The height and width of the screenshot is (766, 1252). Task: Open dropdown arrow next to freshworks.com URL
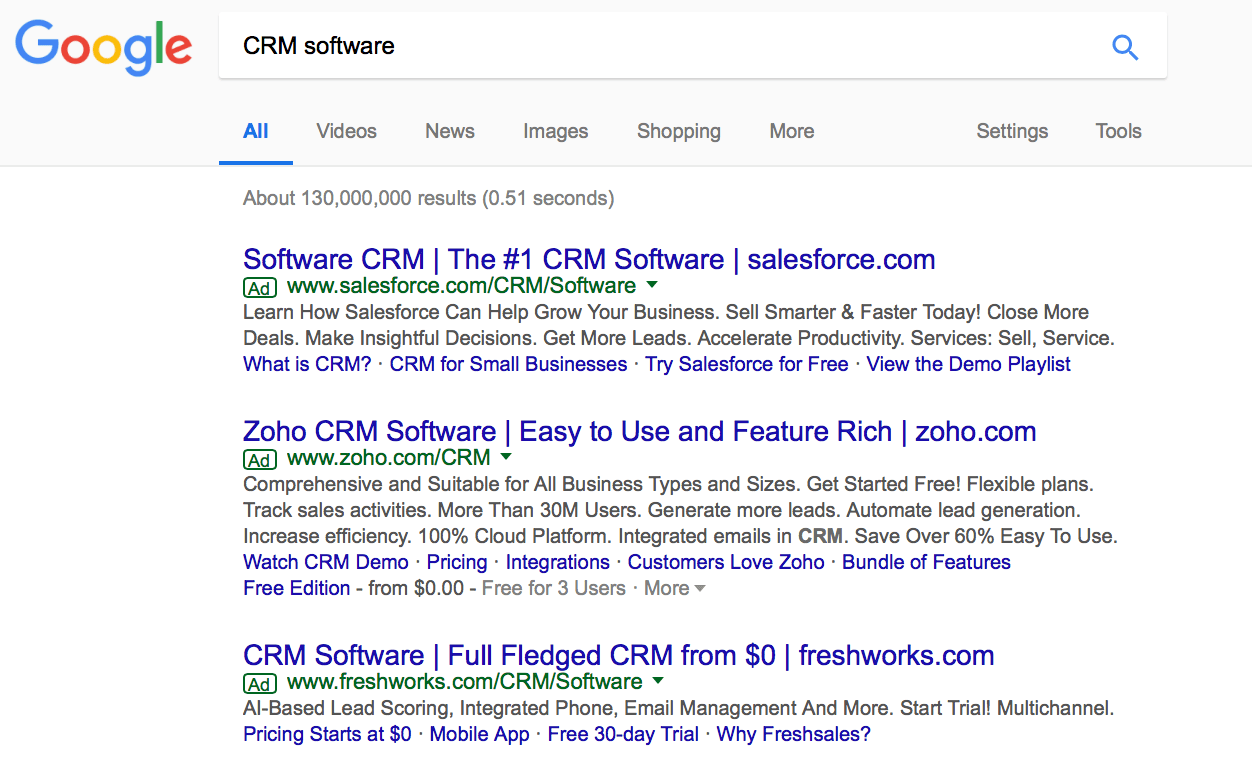(658, 681)
